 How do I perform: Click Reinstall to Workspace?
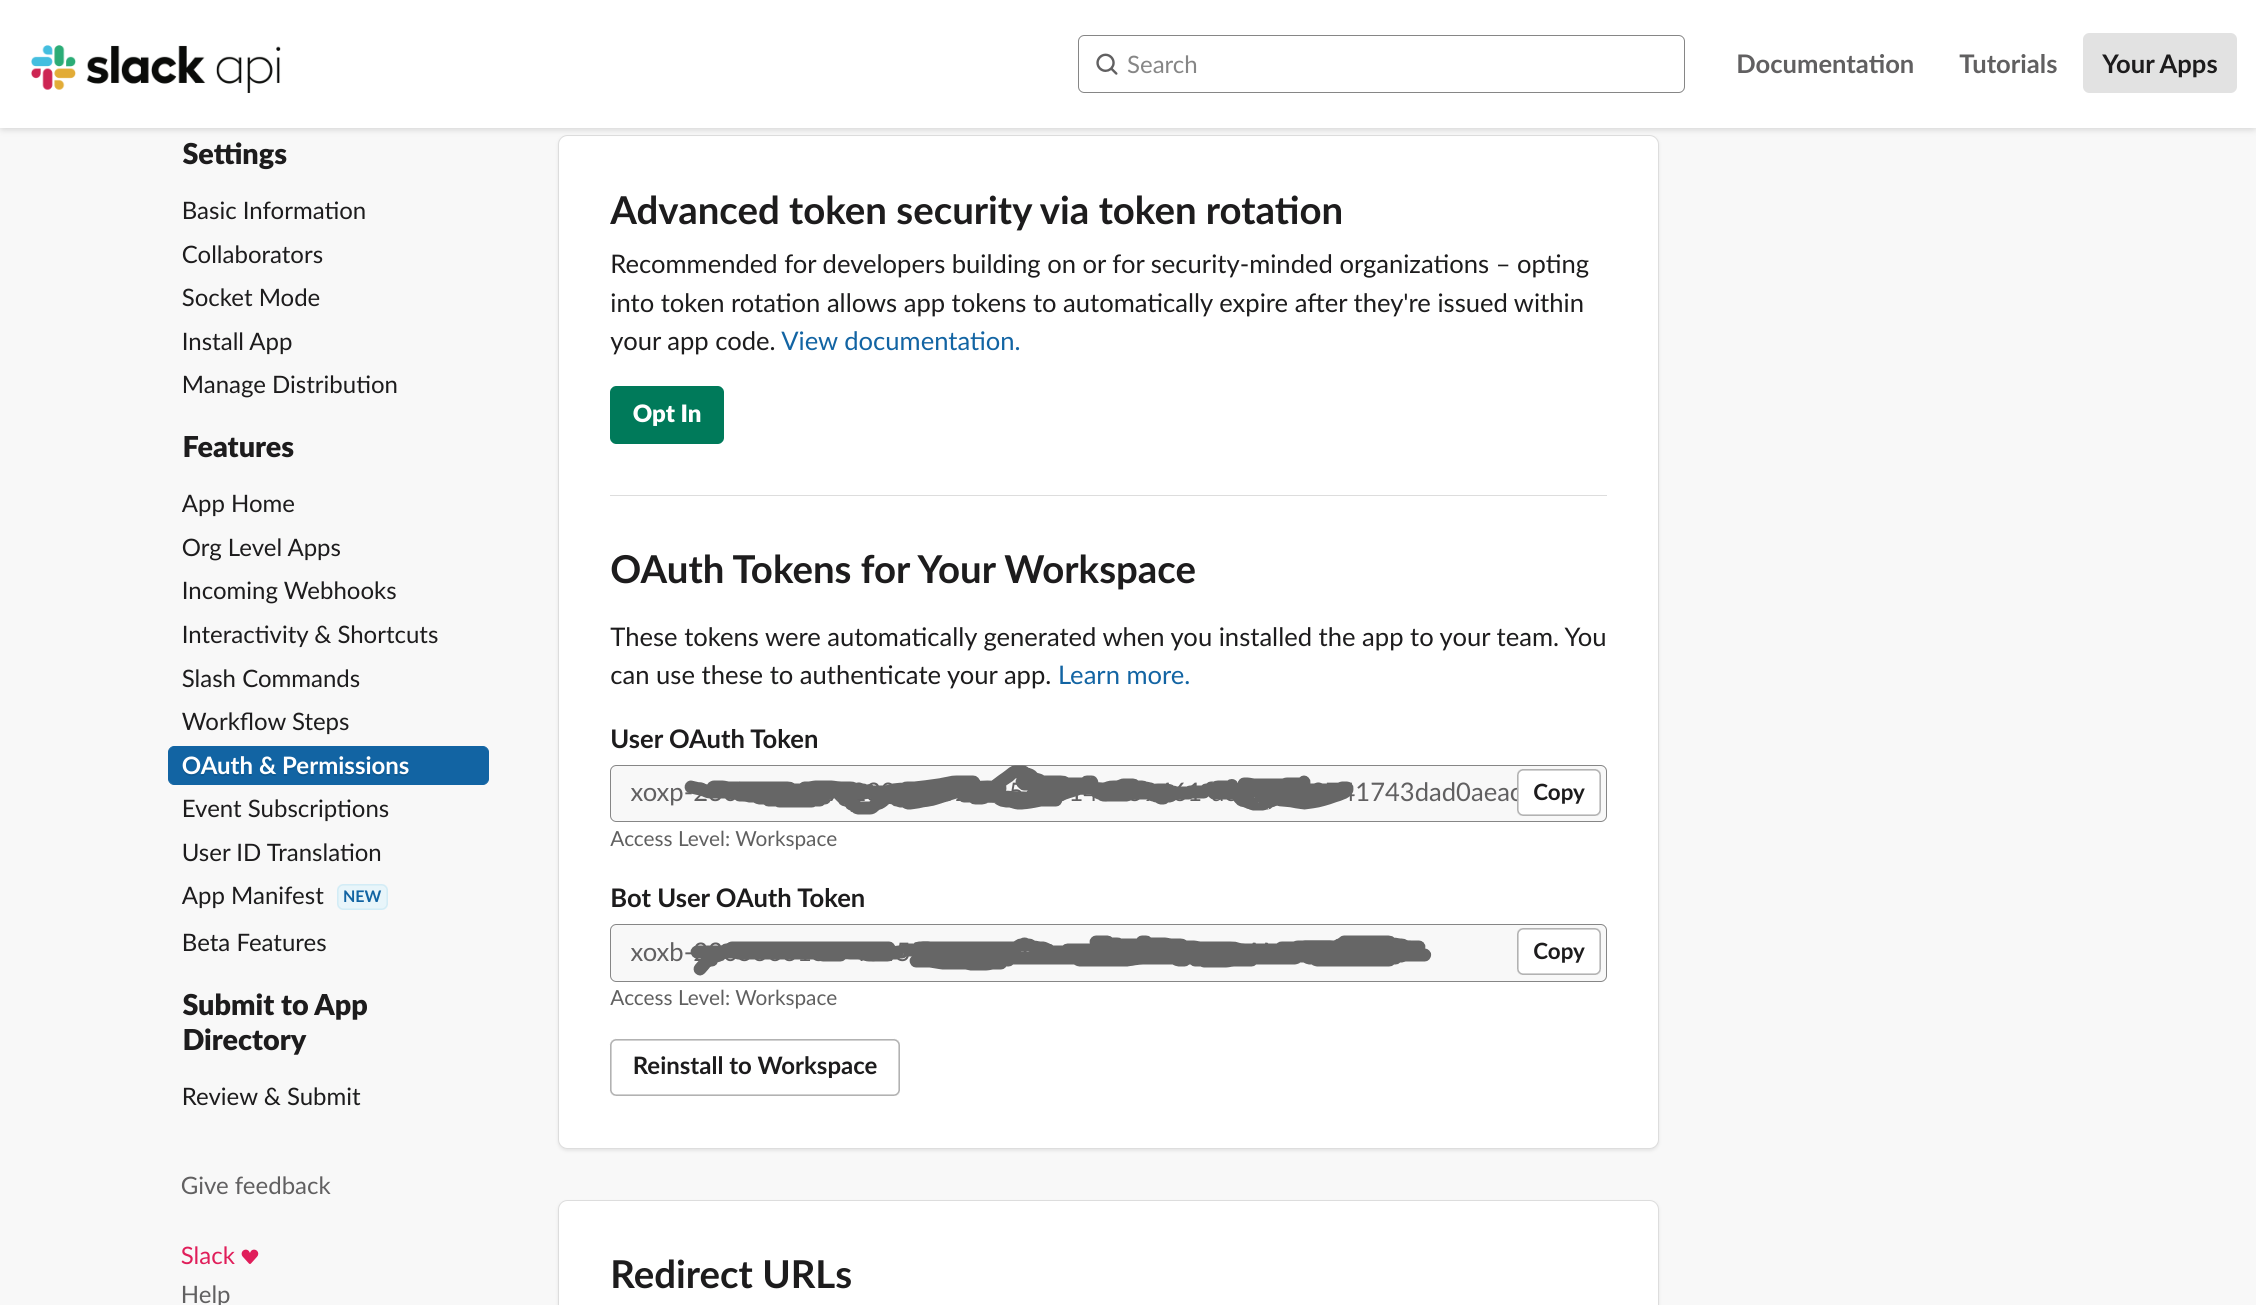[754, 1067]
